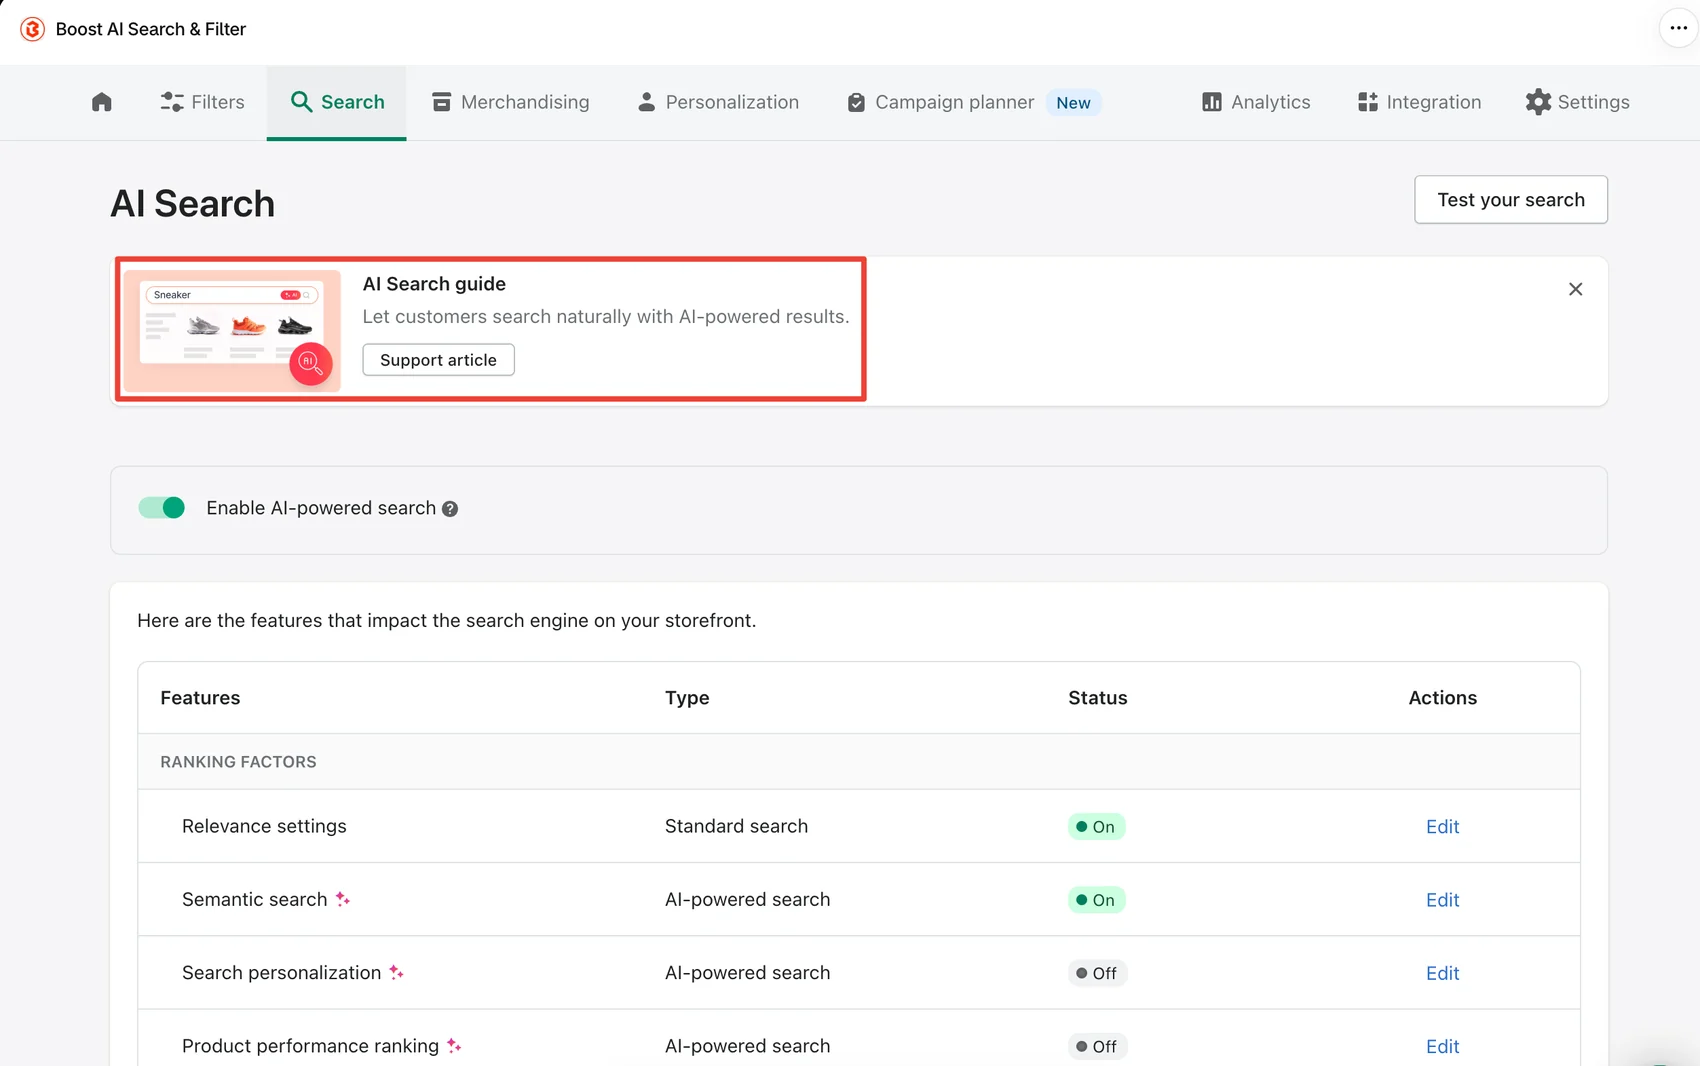Click the Test your search button
The image size is (1700, 1066).
(1511, 200)
